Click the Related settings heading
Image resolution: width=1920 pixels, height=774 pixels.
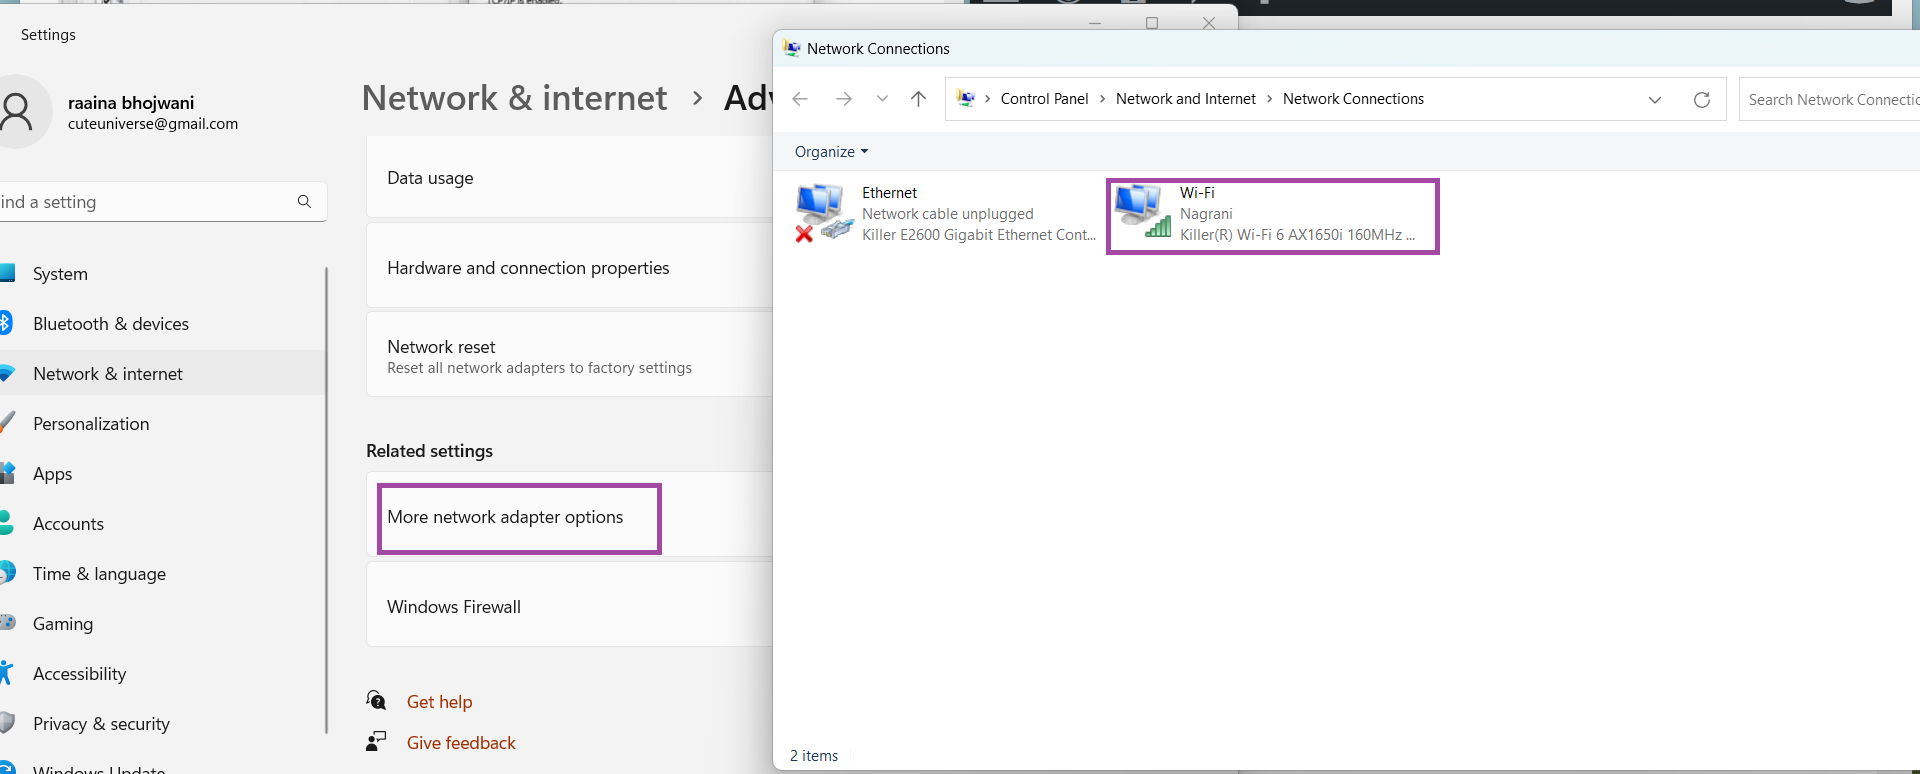pyautogui.click(x=429, y=451)
